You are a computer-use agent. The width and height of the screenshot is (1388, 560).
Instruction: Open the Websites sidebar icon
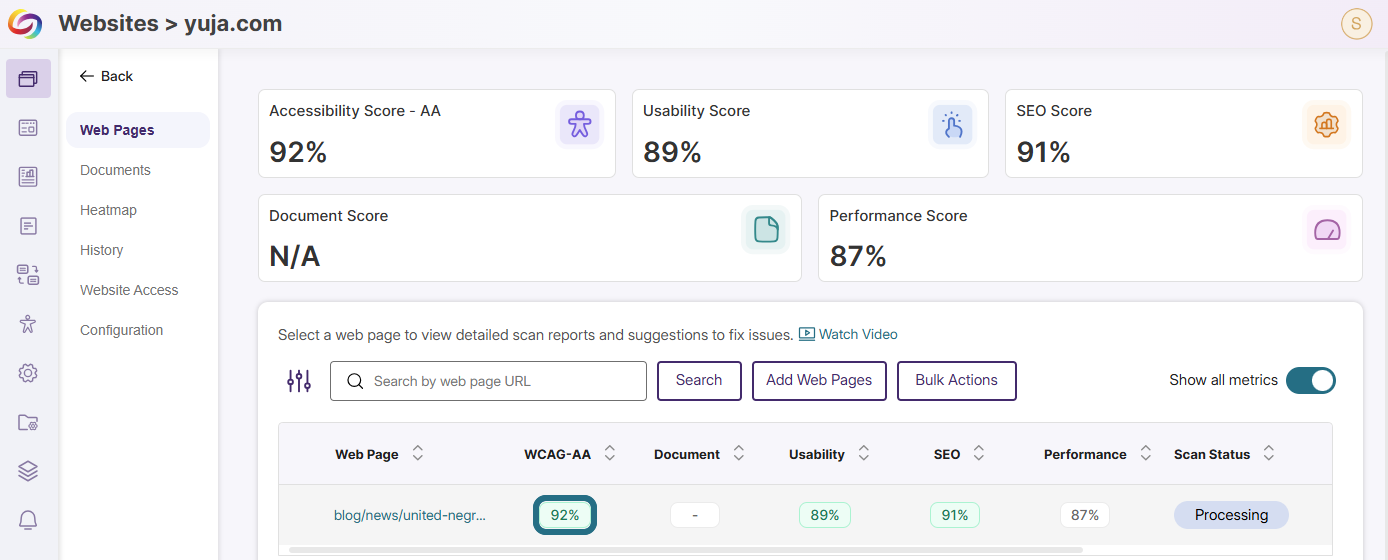pos(28,78)
